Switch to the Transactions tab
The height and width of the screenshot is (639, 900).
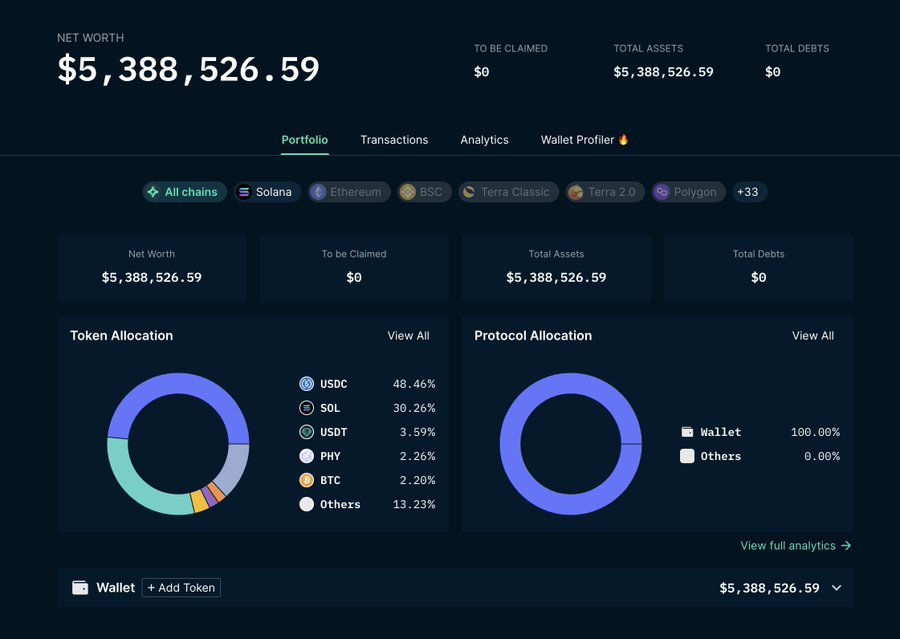[x=394, y=140]
